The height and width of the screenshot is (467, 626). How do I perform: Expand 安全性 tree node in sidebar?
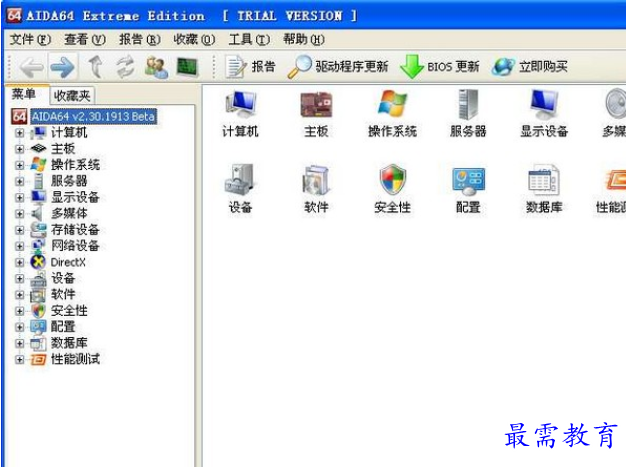point(19,311)
